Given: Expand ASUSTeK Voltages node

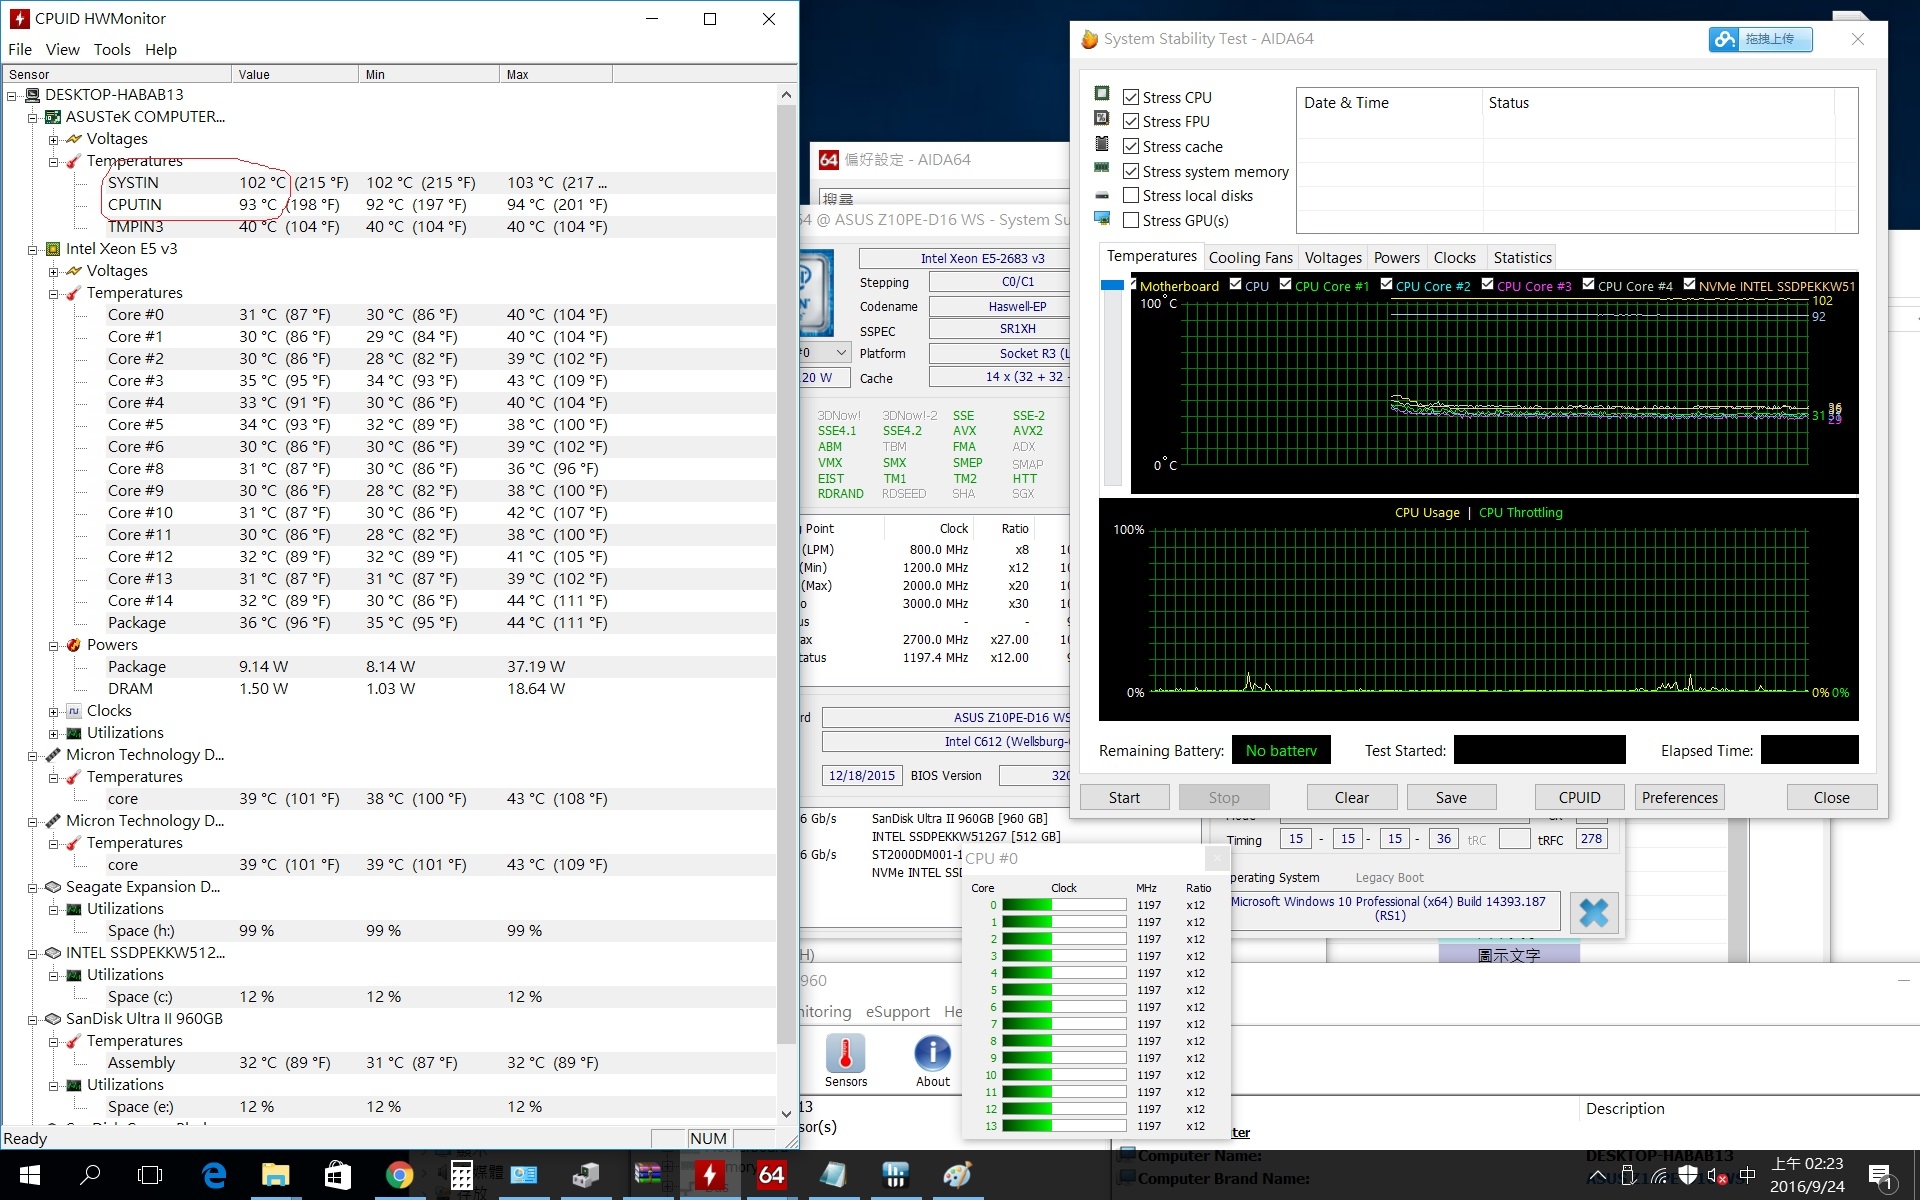Looking at the screenshot, I should point(54,139).
